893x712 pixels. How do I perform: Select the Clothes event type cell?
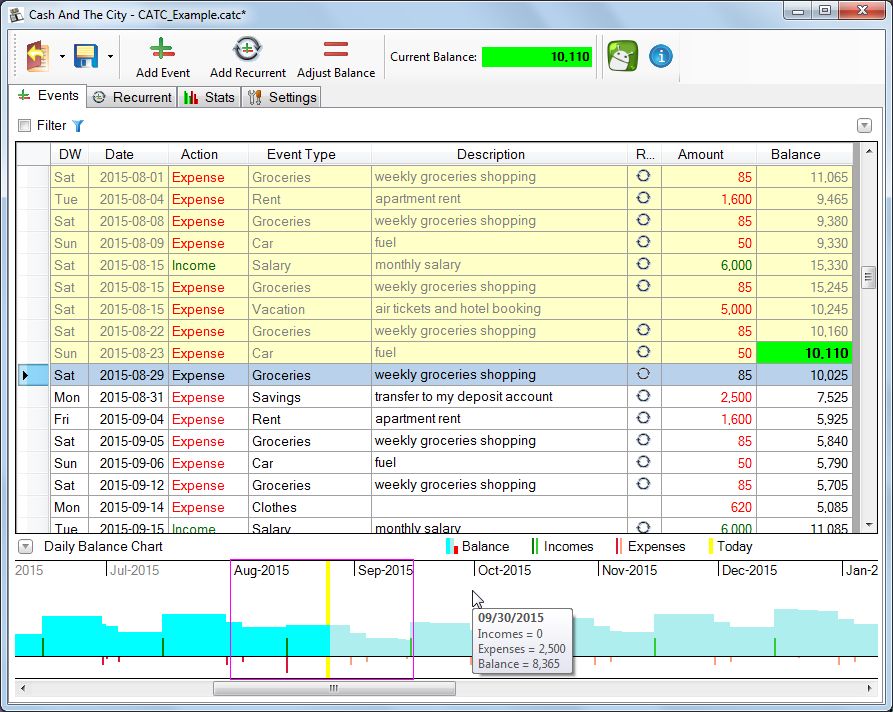[x=310, y=507]
